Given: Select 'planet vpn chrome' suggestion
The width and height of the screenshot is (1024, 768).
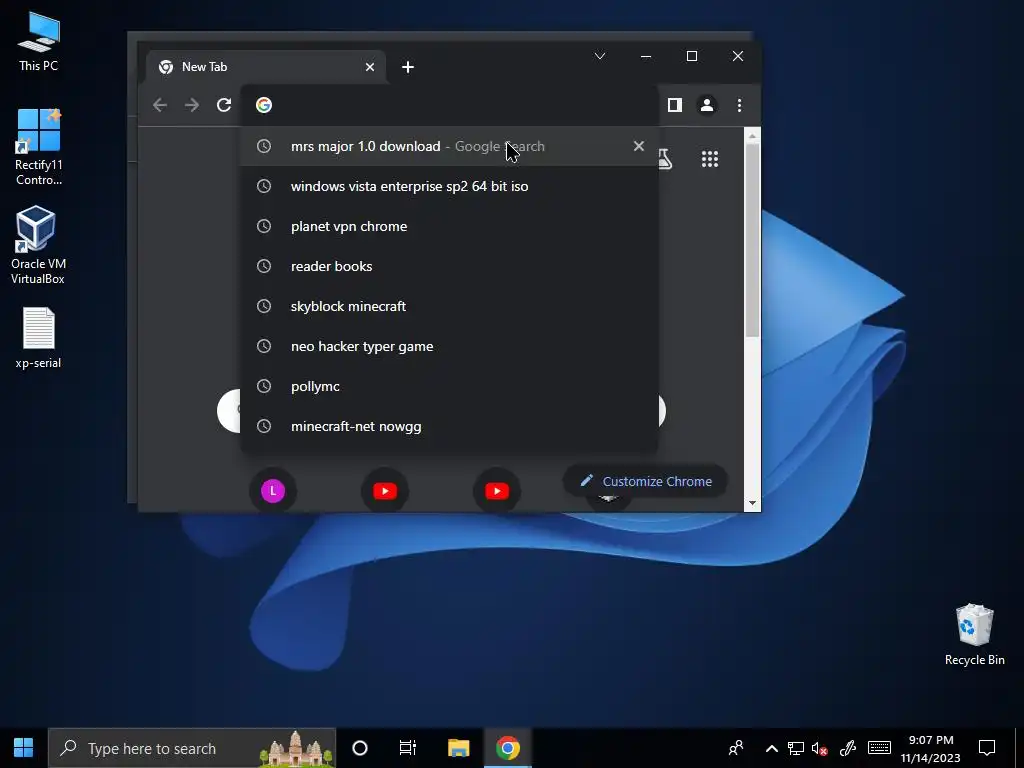Looking at the screenshot, I should tap(449, 226).
